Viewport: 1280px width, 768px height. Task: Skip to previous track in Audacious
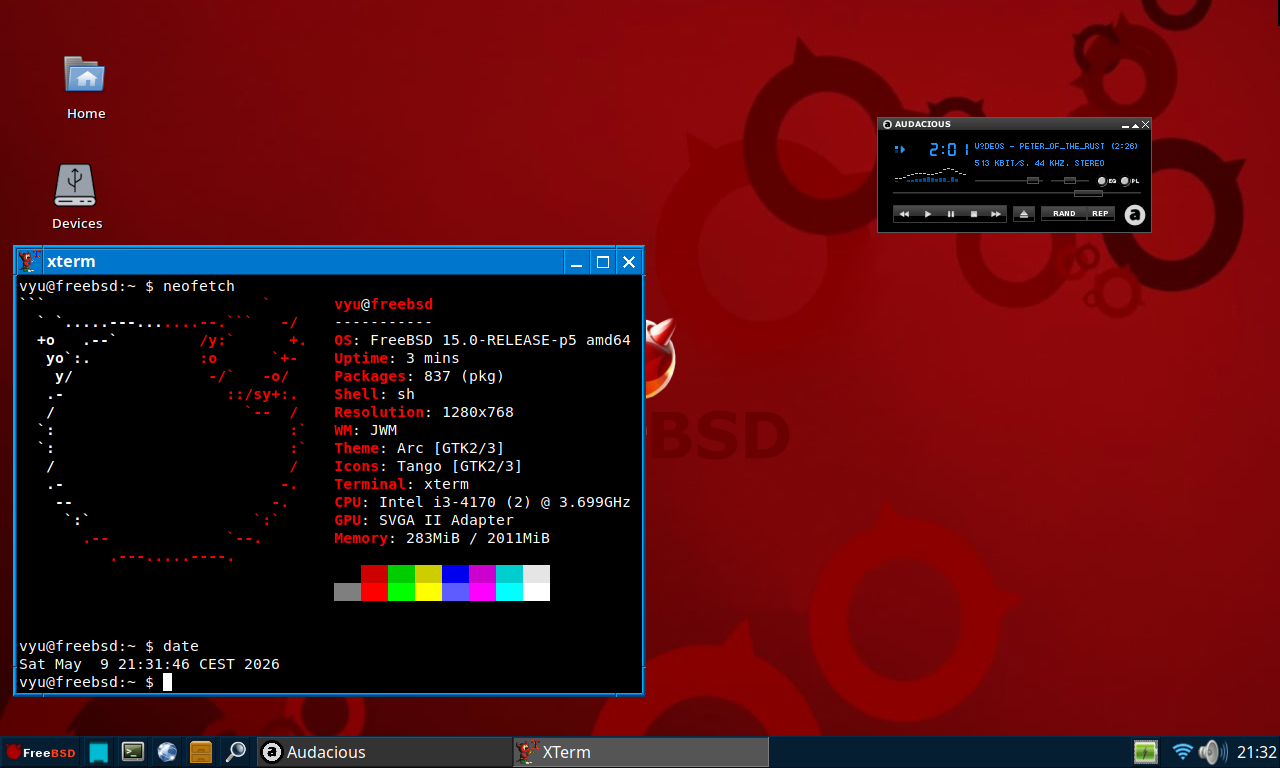904,214
